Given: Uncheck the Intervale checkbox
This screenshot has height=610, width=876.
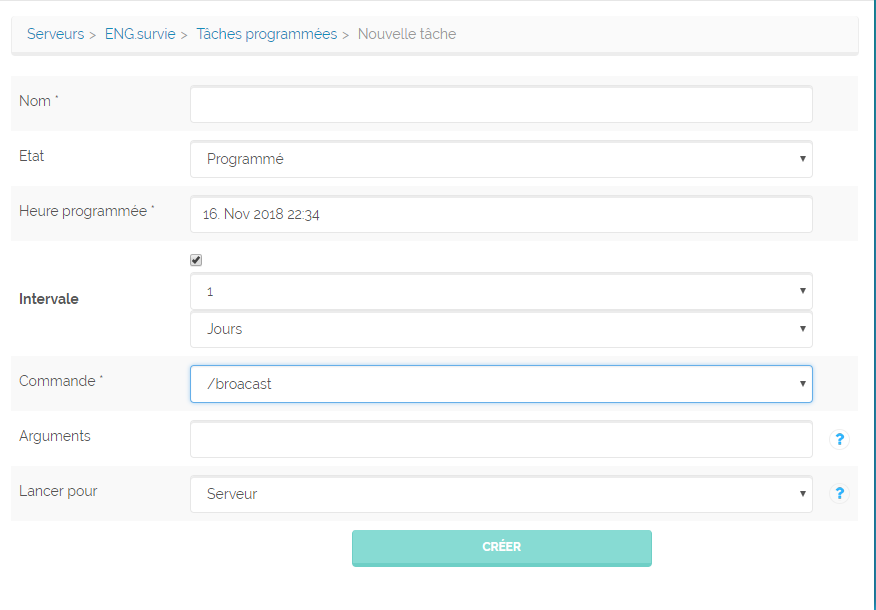Looking at the screenshot, I should (x=196, y=260).
